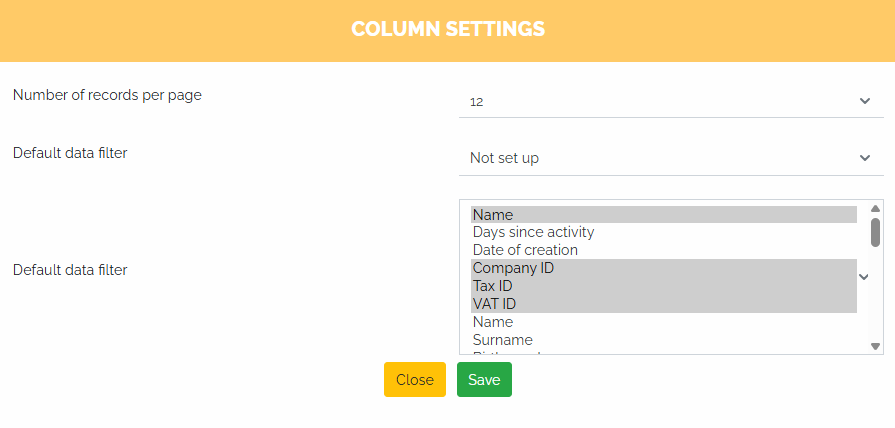Toggle the 'Tax ID' list option
The height and width of the screenshot is (428, 895).
pyautogui.click(x=663, y=286)
